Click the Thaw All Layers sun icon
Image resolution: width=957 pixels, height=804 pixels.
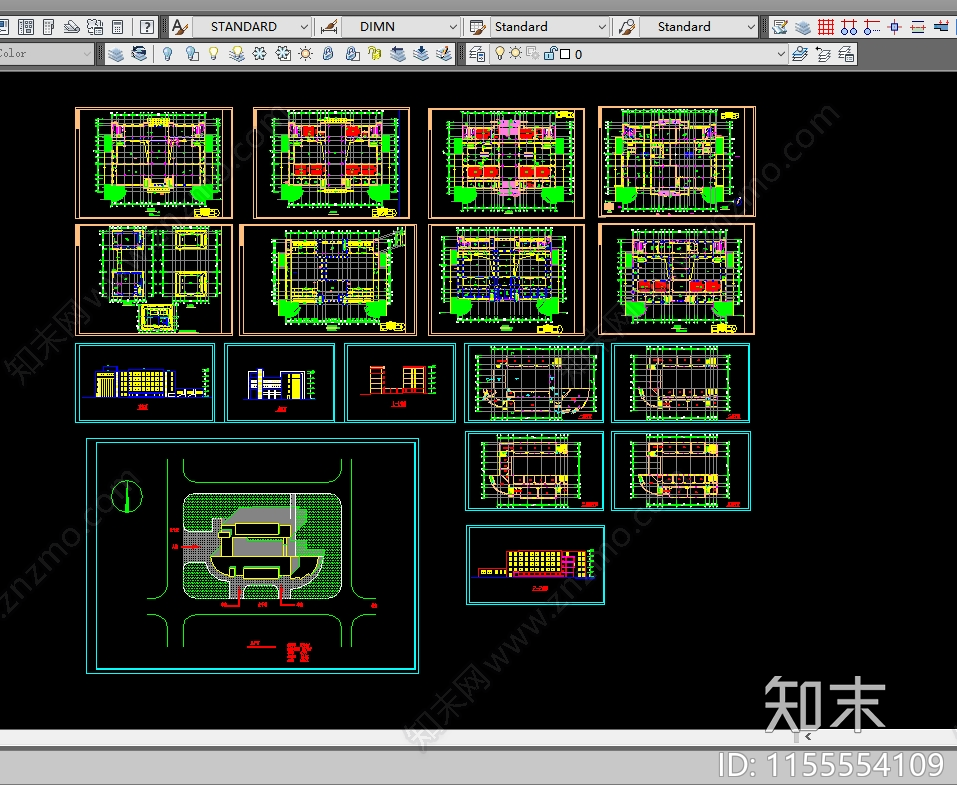306,54
